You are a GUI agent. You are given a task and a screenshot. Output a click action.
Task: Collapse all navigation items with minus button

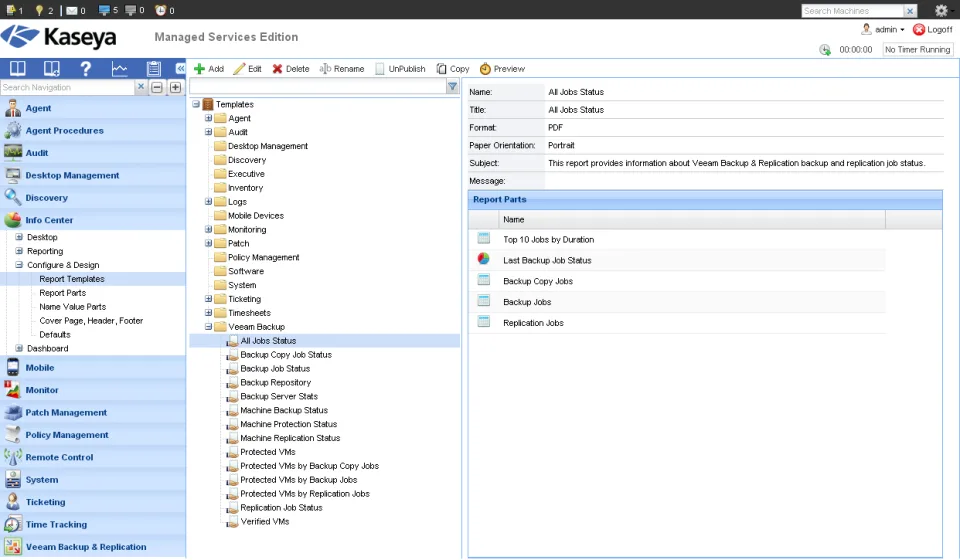(157, 88)
